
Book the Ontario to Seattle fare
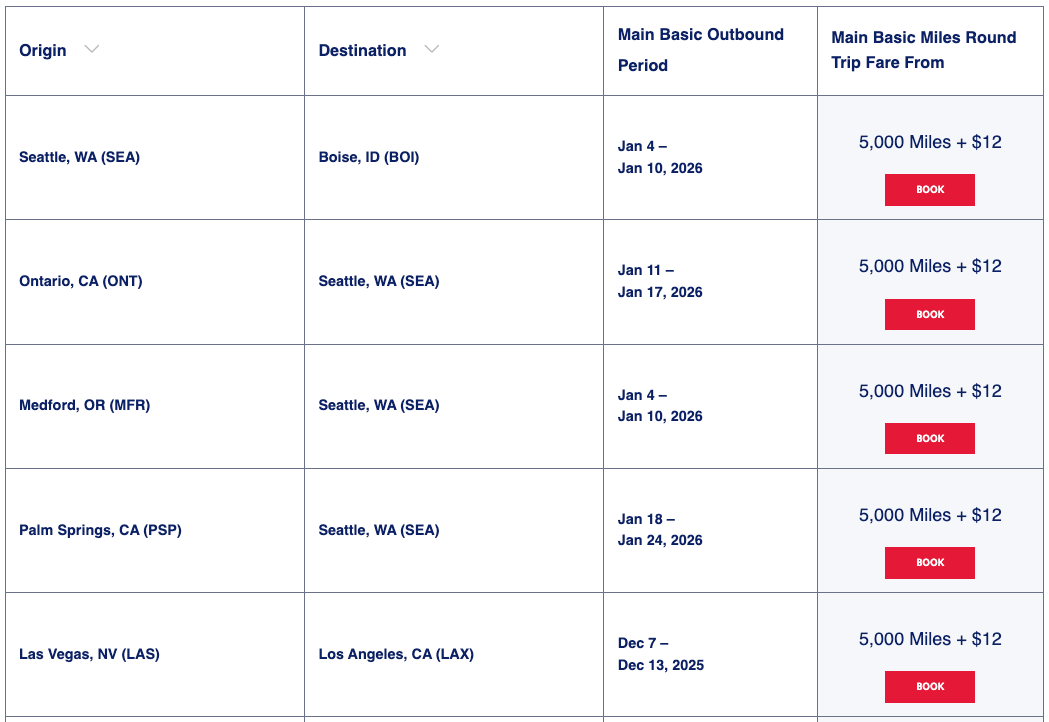tap(929, 314)
